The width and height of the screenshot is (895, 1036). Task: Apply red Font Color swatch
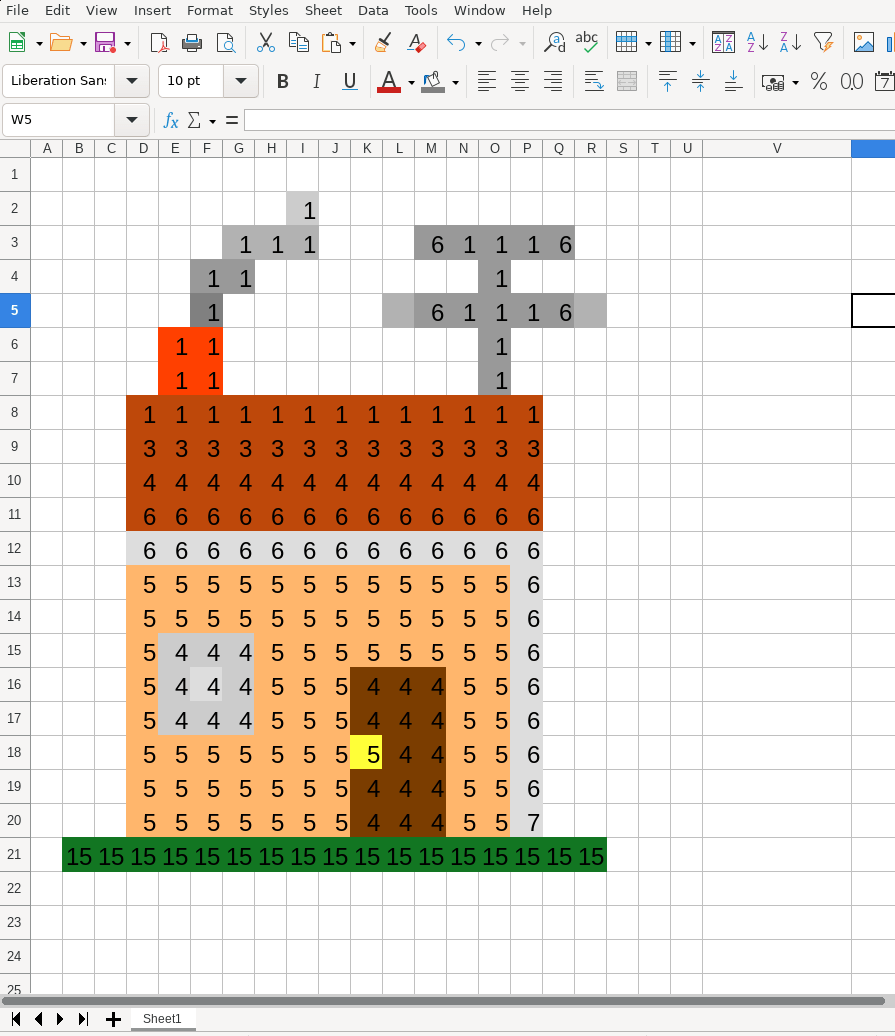[389, 81]
